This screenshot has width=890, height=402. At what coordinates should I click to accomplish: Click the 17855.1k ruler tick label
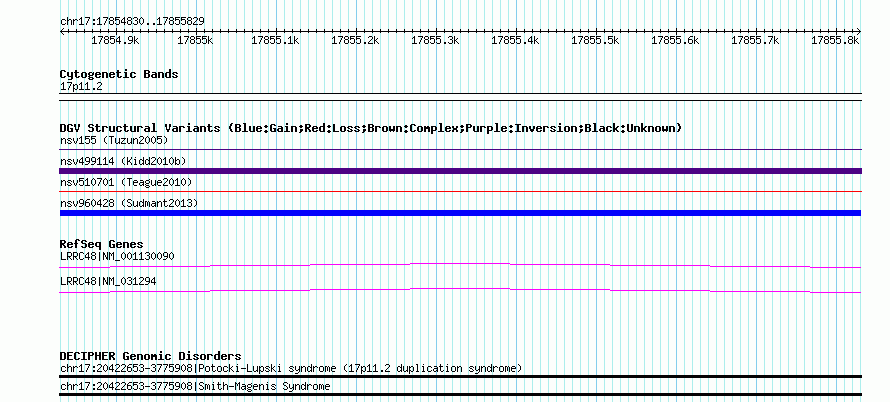[x=275, y=40]
